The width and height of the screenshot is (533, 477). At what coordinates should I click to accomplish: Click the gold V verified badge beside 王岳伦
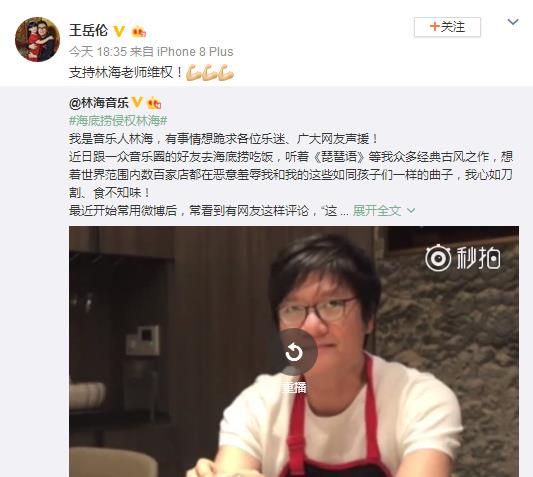[x=119, y=31]
